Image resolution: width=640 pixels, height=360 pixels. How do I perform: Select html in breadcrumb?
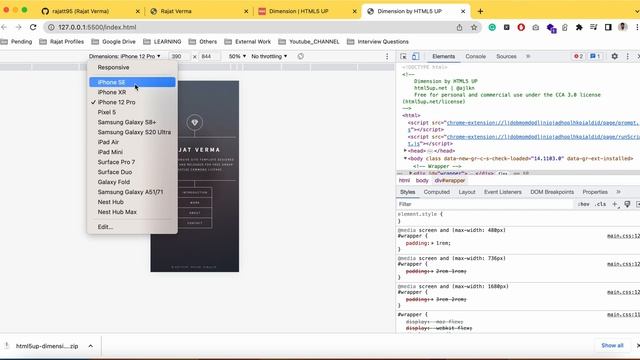point(404,180)
